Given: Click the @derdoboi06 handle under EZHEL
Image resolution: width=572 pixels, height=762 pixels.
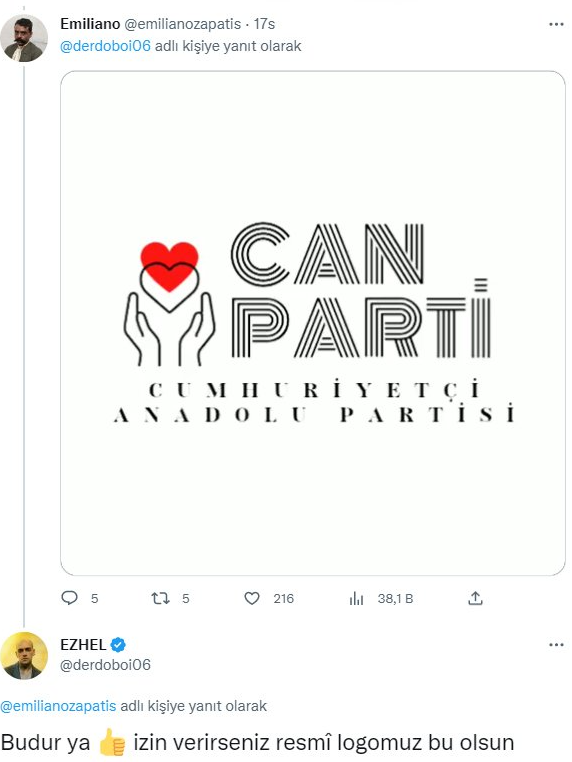Looking at the screenshot, I should 105,664.
